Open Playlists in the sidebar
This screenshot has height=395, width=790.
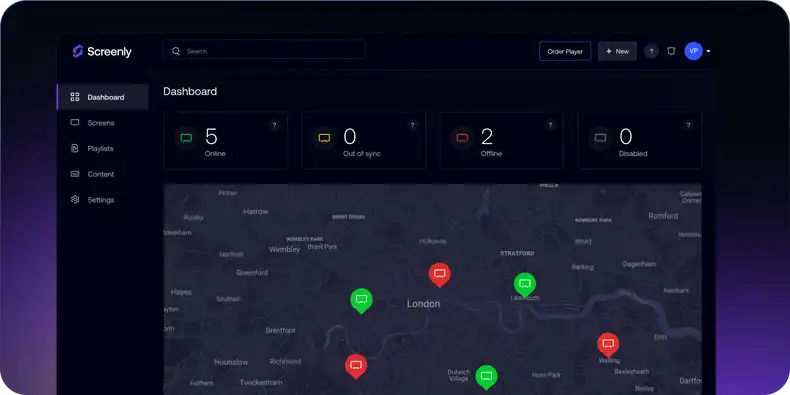[102, 149]
